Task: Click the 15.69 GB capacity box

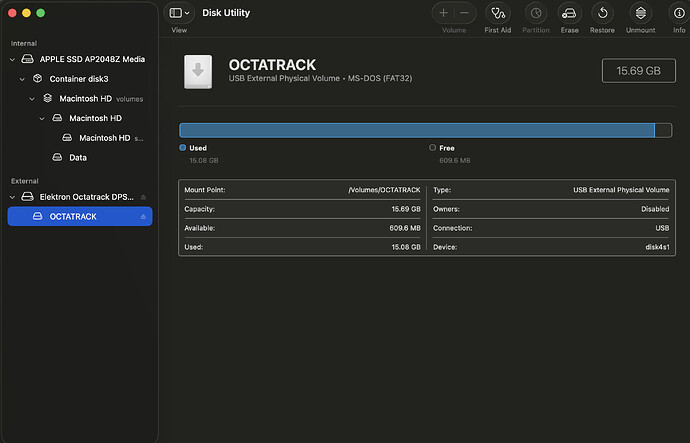Action: coord(639,71)
